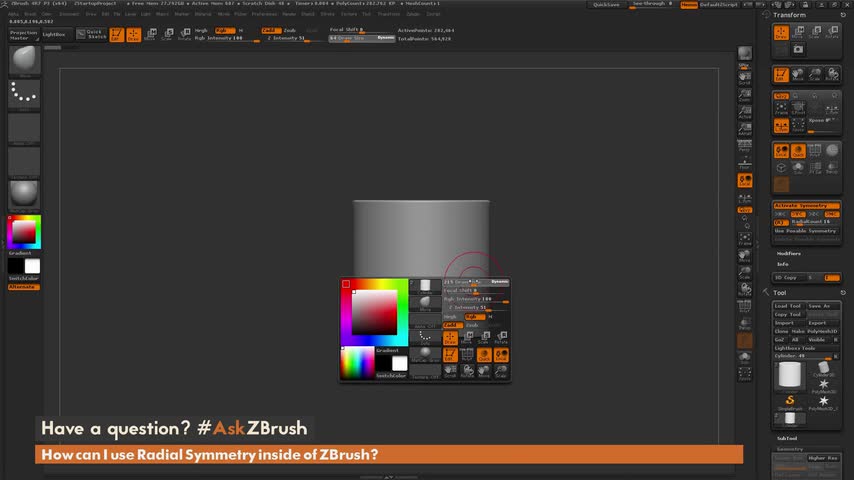Toggle Persp perspective on the right shelf
854x480 pixels.
coord(745,146)
